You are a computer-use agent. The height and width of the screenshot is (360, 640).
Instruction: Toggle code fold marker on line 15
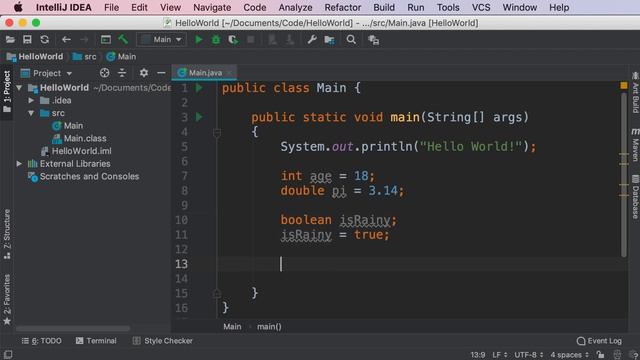217,293
